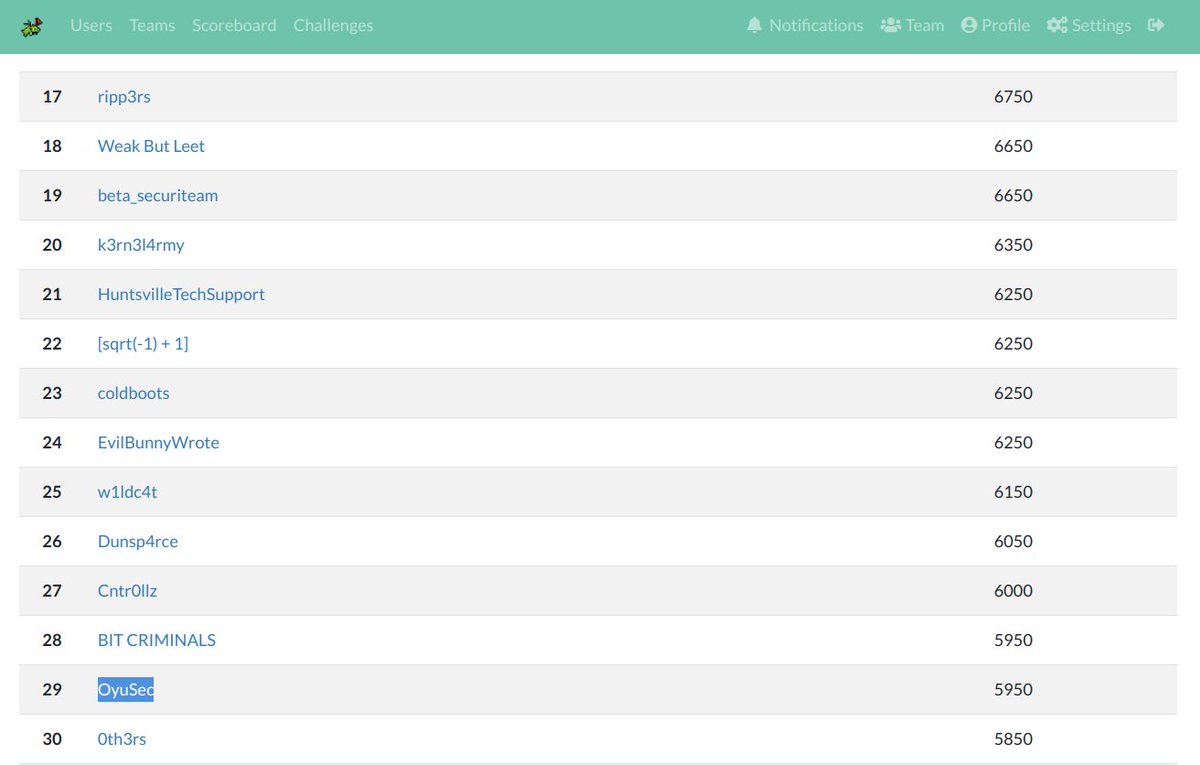Click the score 6350 for k3rn3l4rmy
The width and height of the screenshot is (1200, 765).
pyautogui.click(x=1013, y=245)
